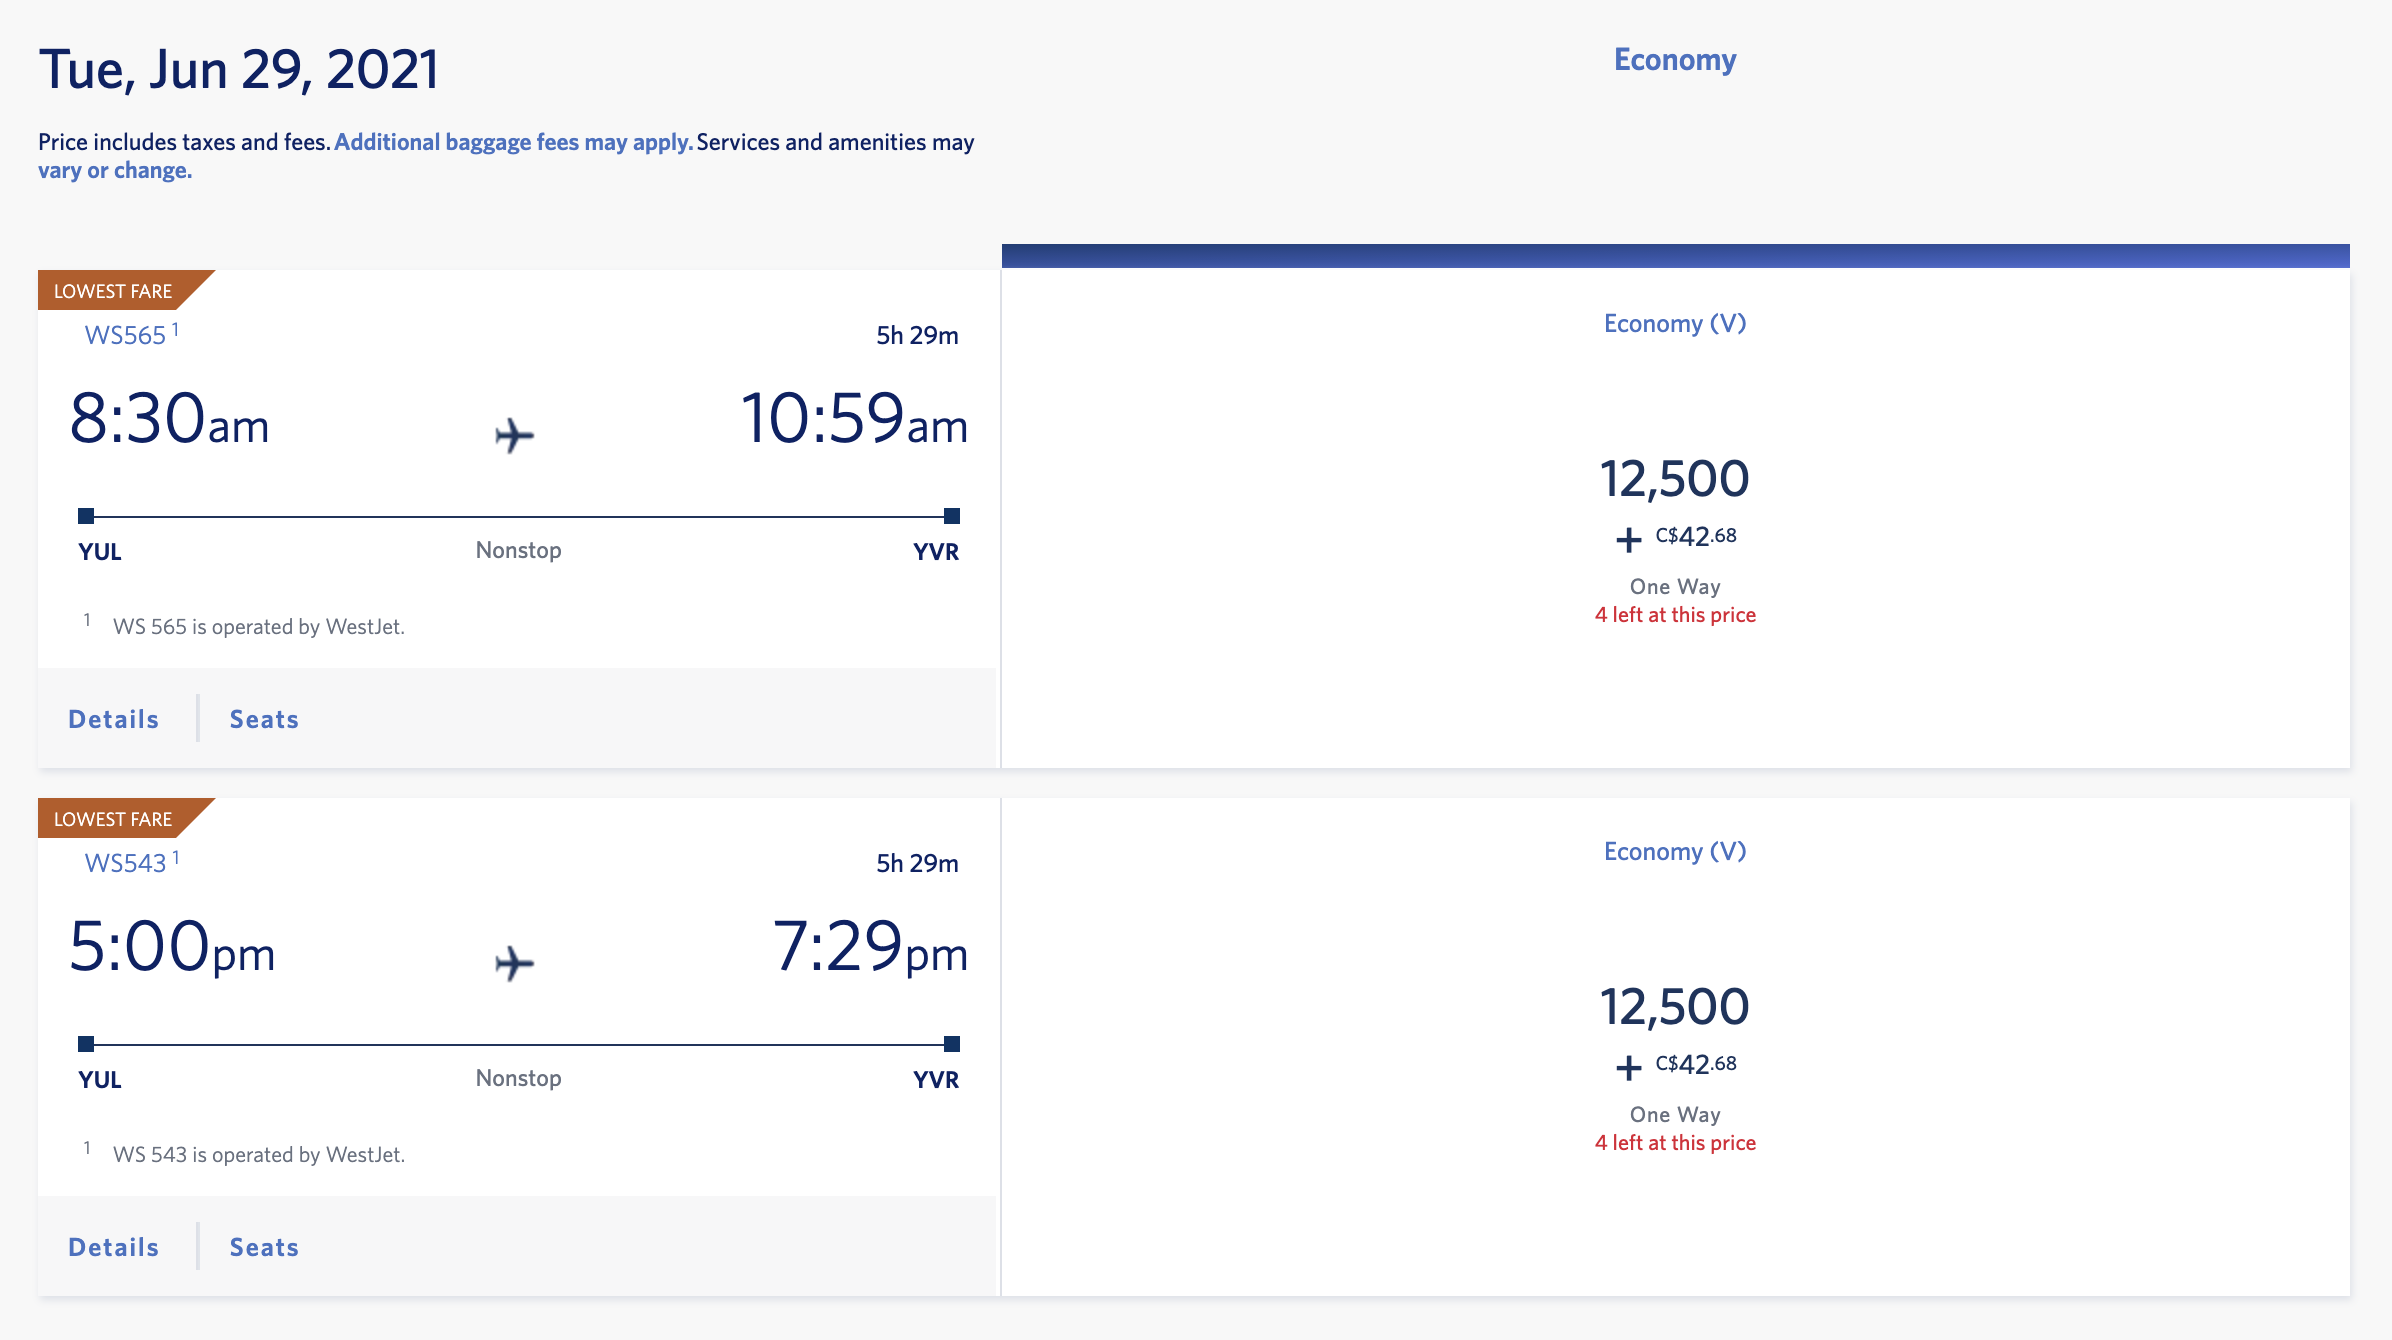Open the WS565 flight number link
This screenshot has height=1340, width=2392.
[x=125, y=335]
